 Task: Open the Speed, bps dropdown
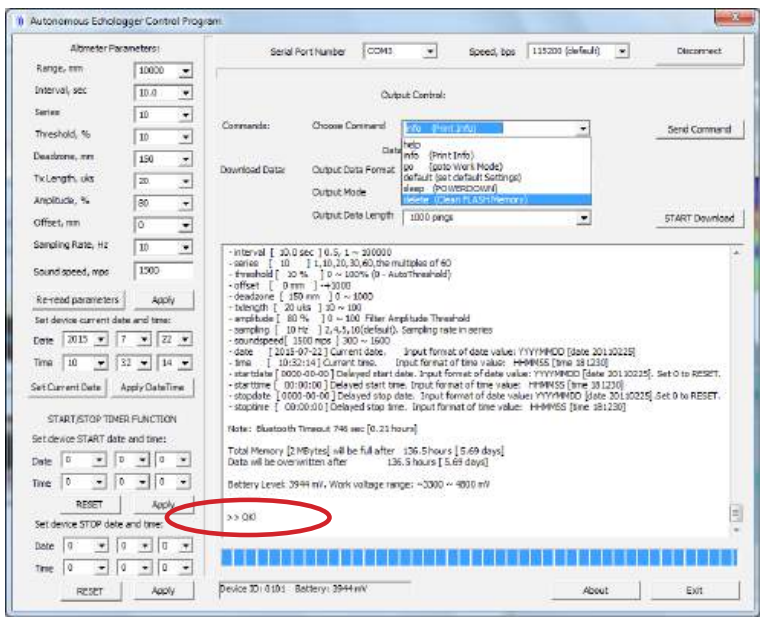click(622, 51)
